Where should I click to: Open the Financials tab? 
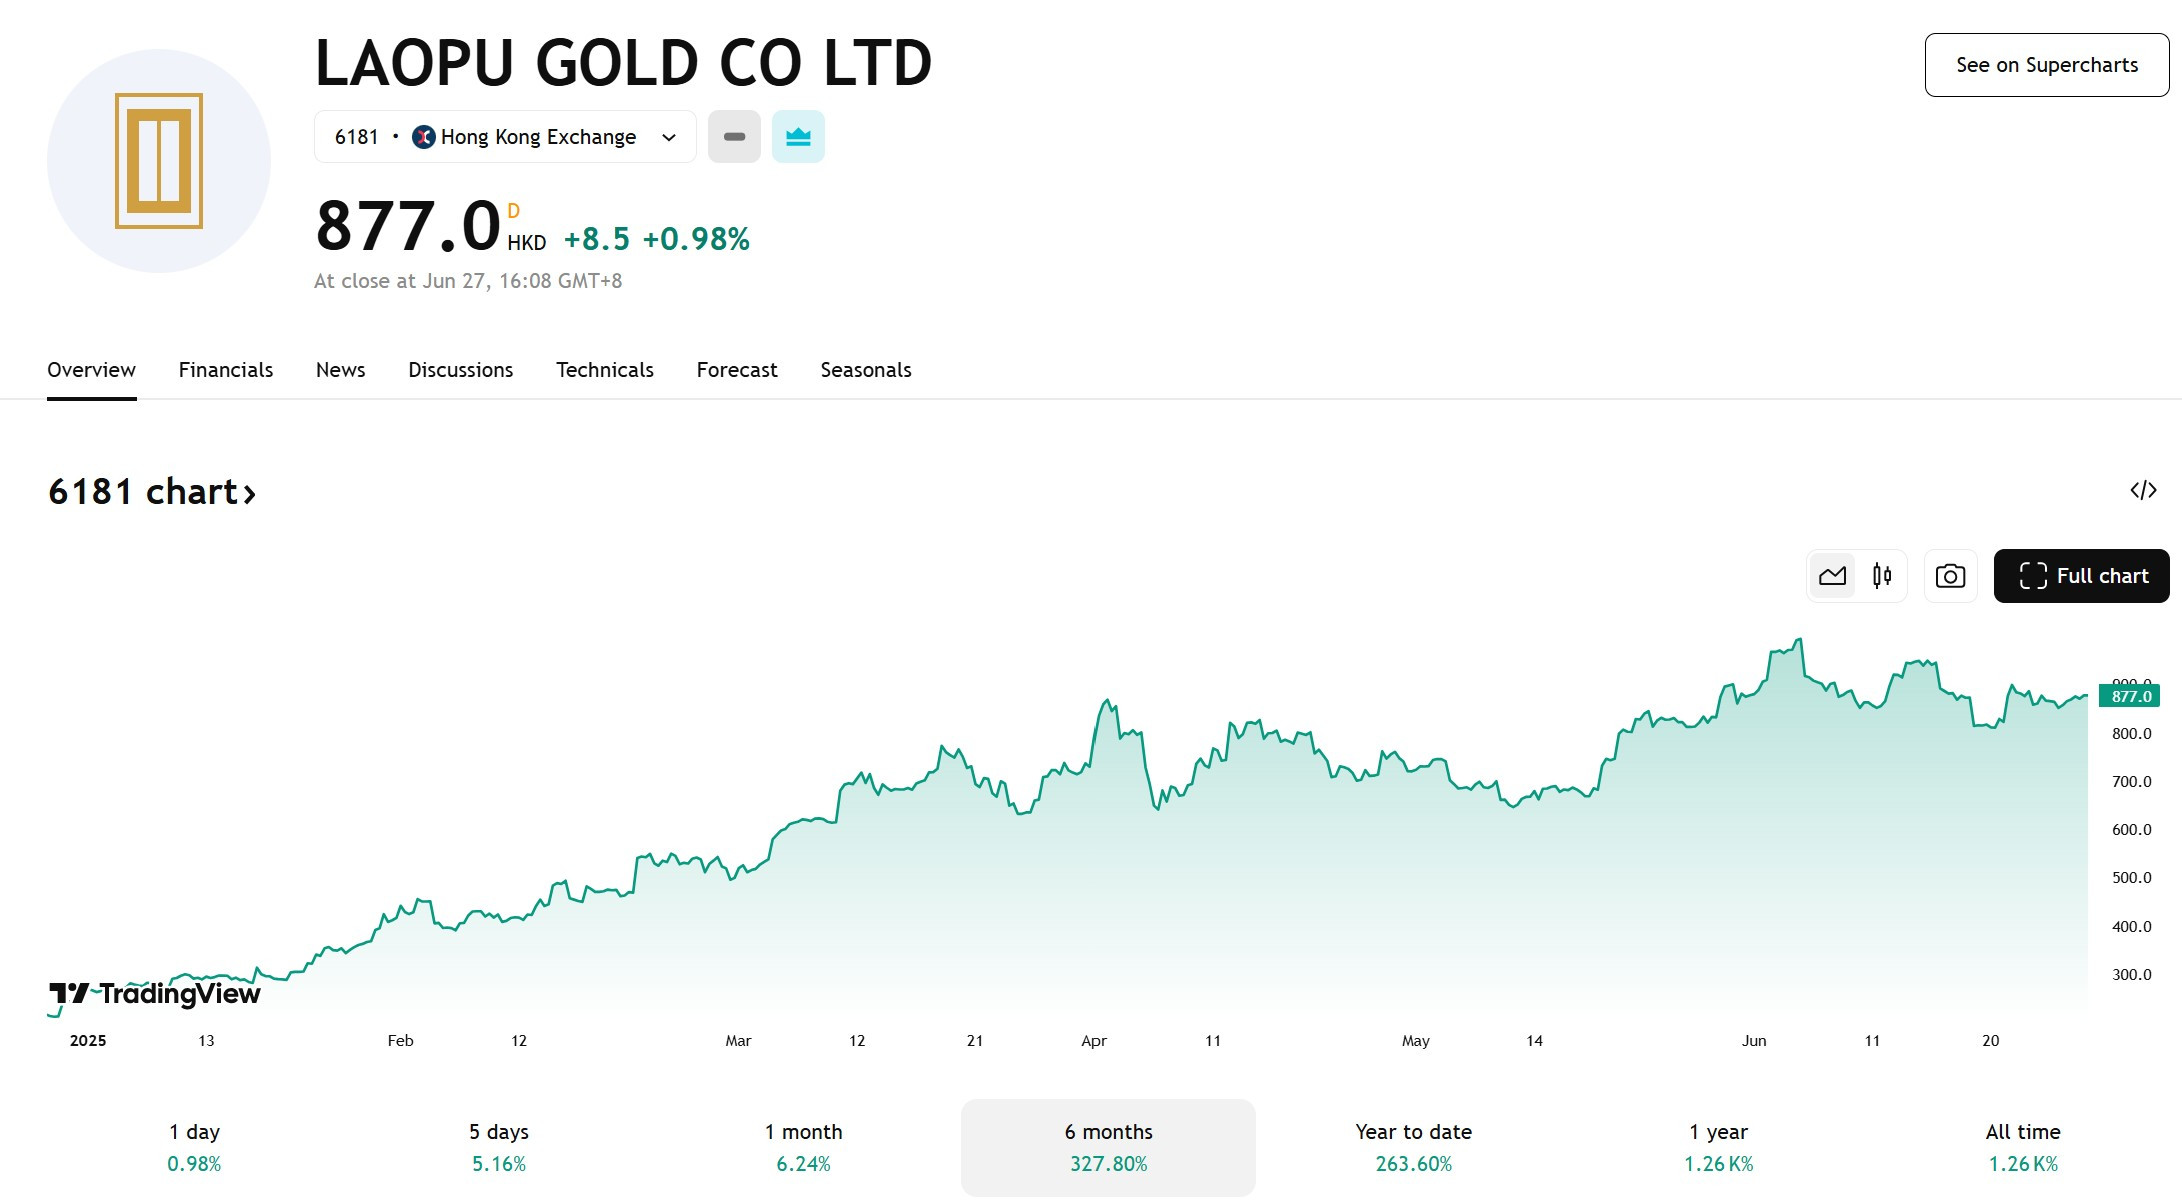click(x=226, y=370)
